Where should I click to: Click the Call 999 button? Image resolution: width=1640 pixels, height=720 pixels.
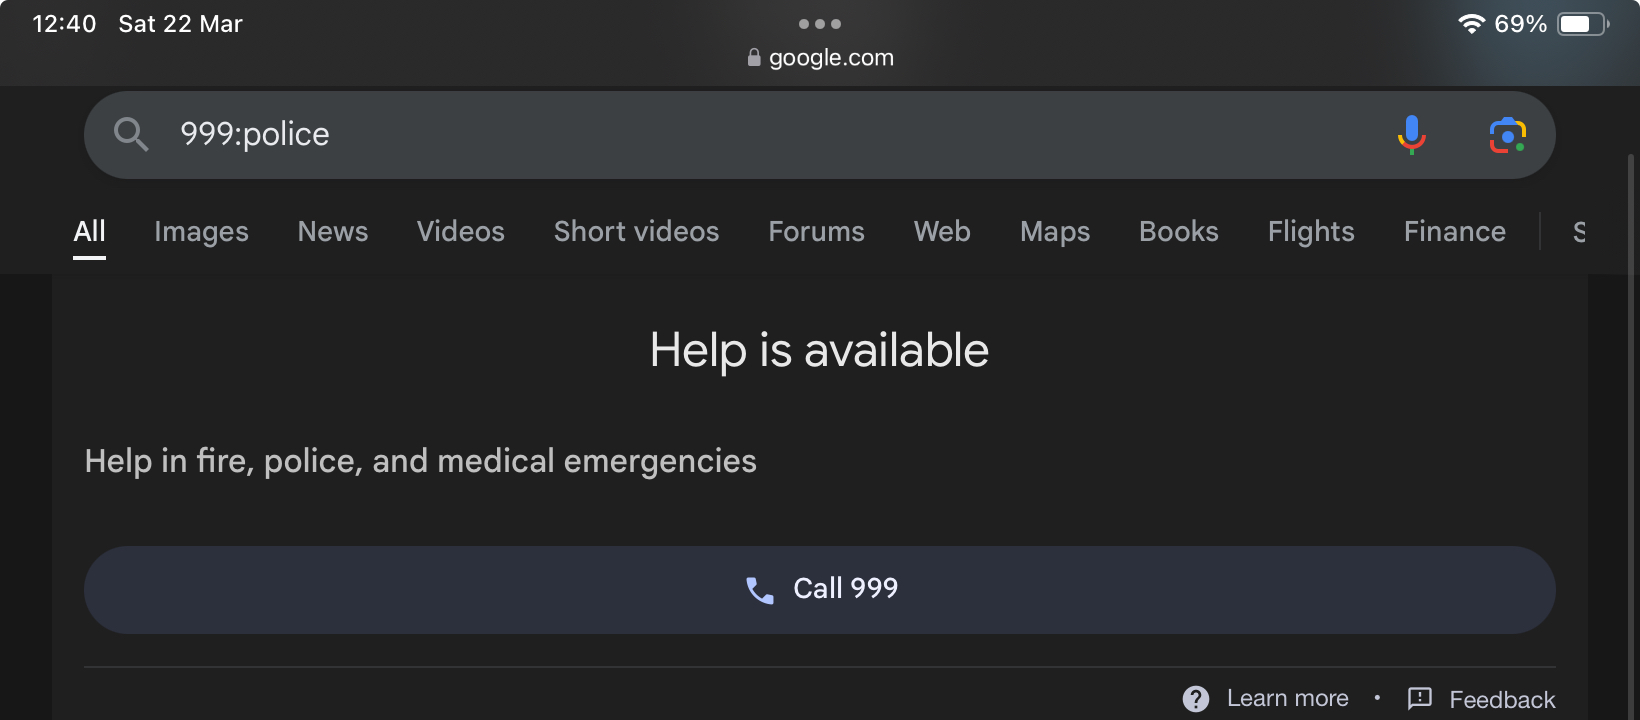(820, 590)
